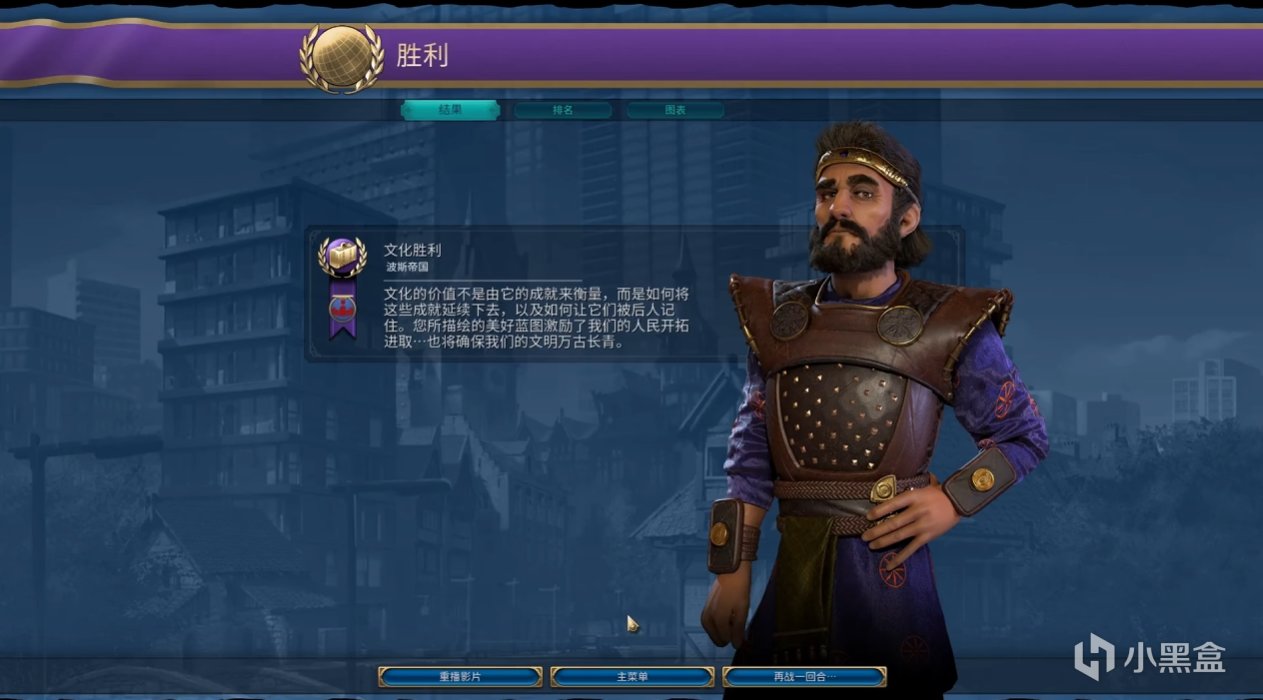The width and height of the screenshot is (1263, 700).
Task: Click the 胜利 title text
Action: [422, 55]
